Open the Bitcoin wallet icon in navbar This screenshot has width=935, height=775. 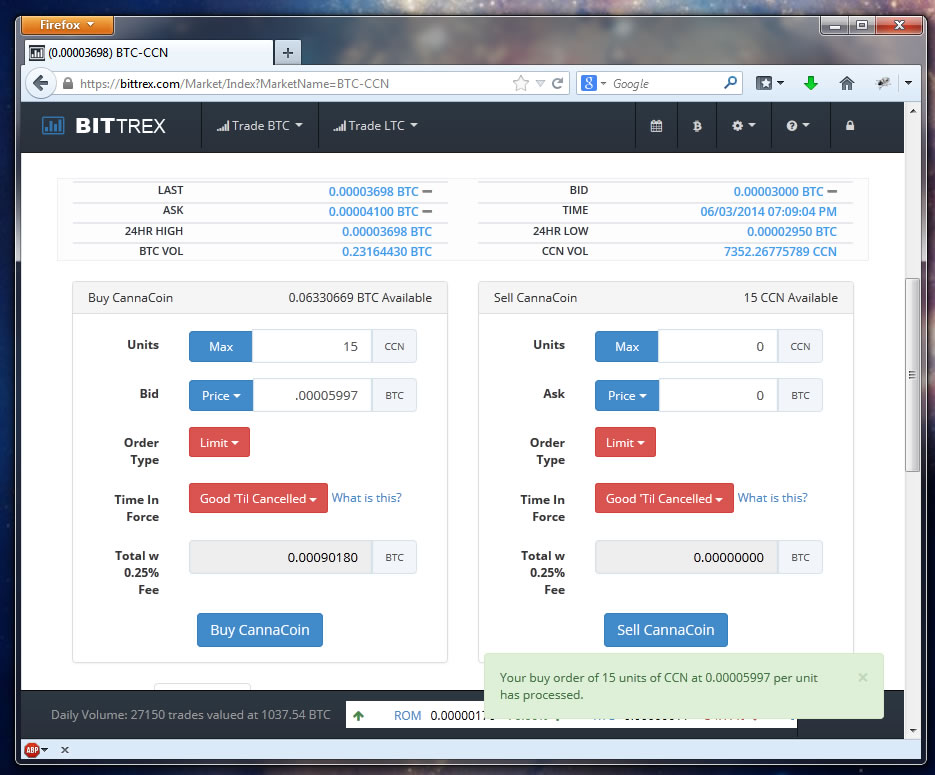697,126
